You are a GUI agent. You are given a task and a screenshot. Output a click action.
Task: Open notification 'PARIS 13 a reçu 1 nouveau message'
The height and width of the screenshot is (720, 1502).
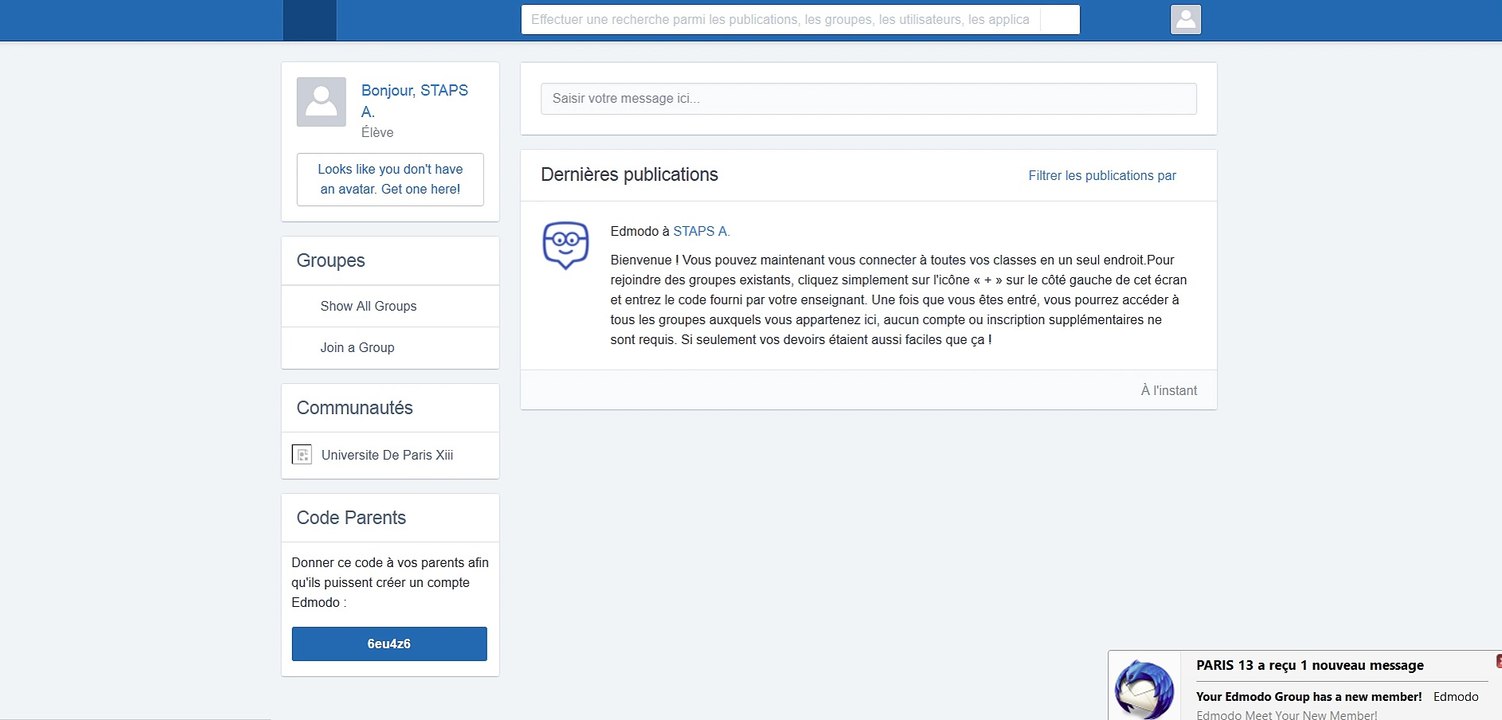click(x=1310, y=665)
